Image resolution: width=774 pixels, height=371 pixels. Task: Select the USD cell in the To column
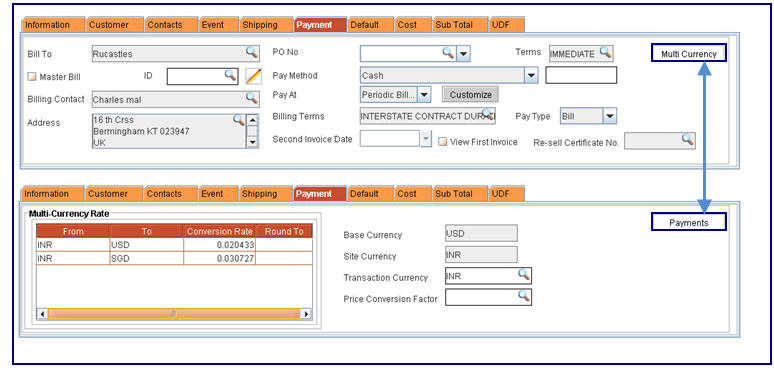tap(147, 245)
